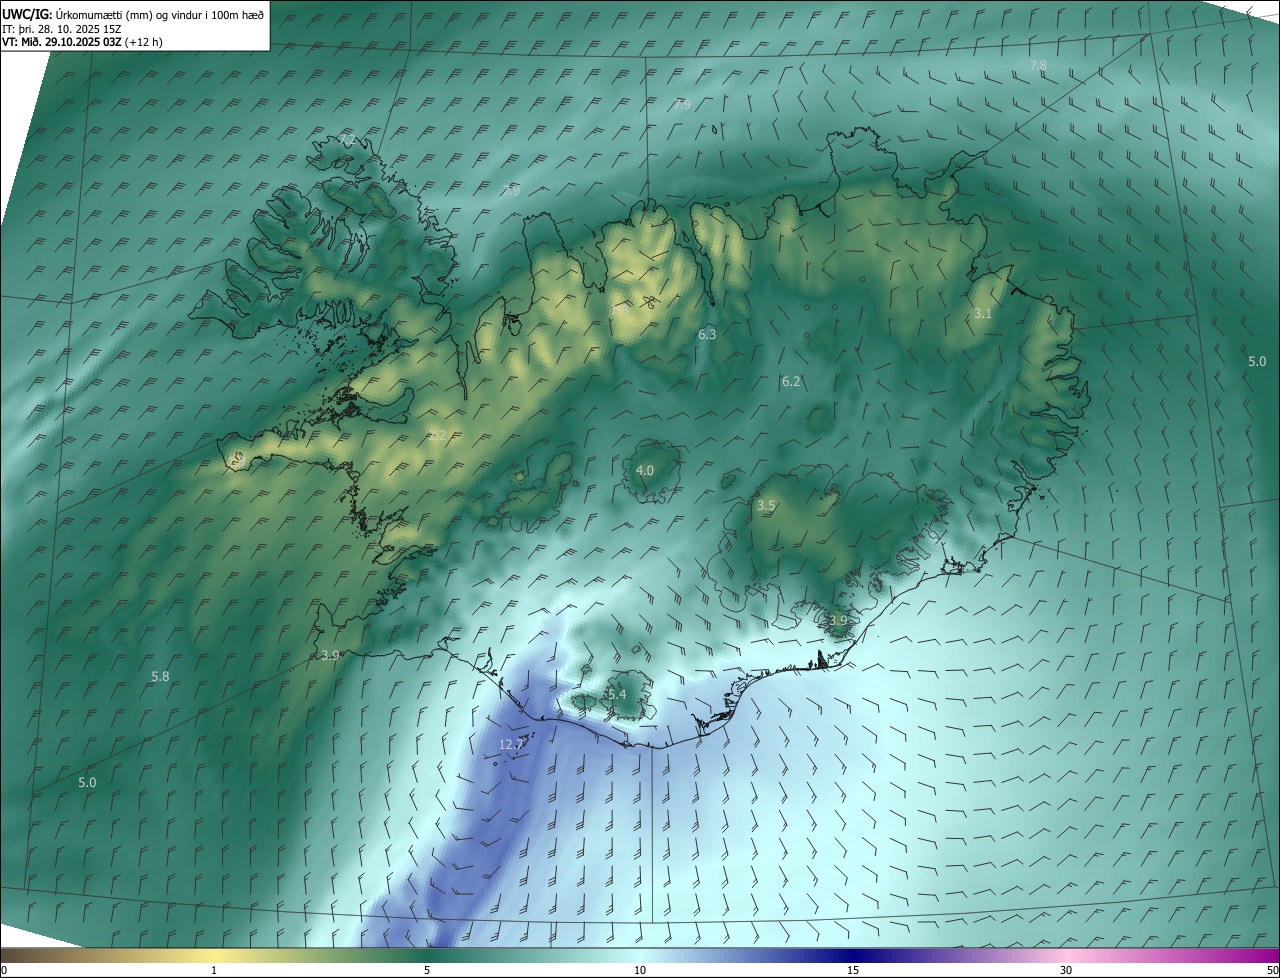
Task: Click the 1.8 value label in the north
Action: click(x=619, y=310)
